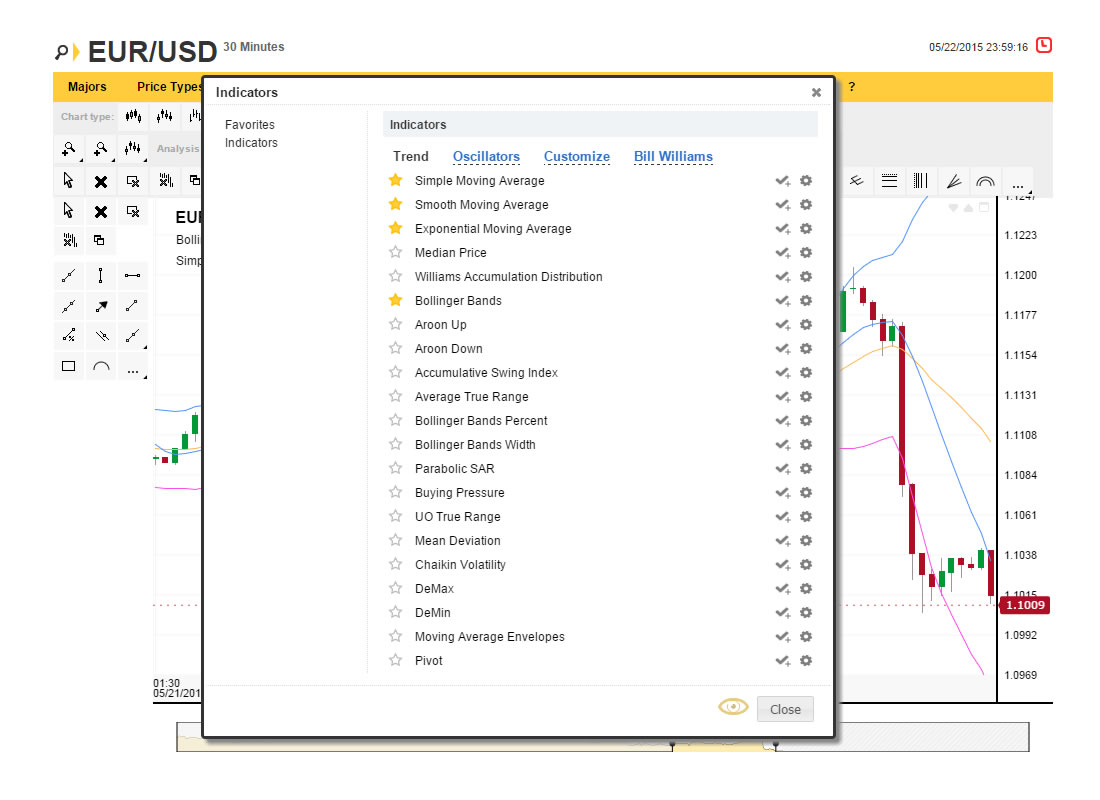Screen dimensions: 1100x800
Task: Pick the vertical line drawing tool
Action: [100, 275]
